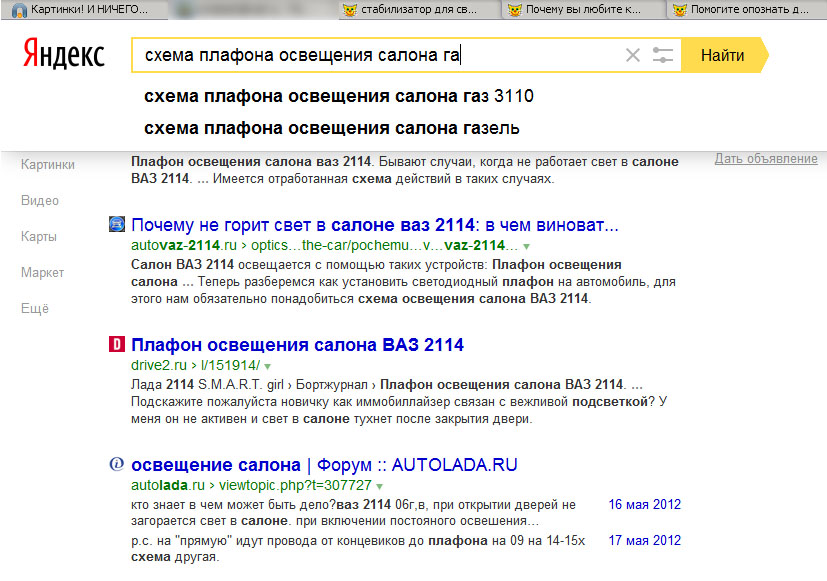The width and height of the screenshot is (827, 581).
Task: Open dropdown arrow next to autolada.ru URL
Action: point(380,486)
